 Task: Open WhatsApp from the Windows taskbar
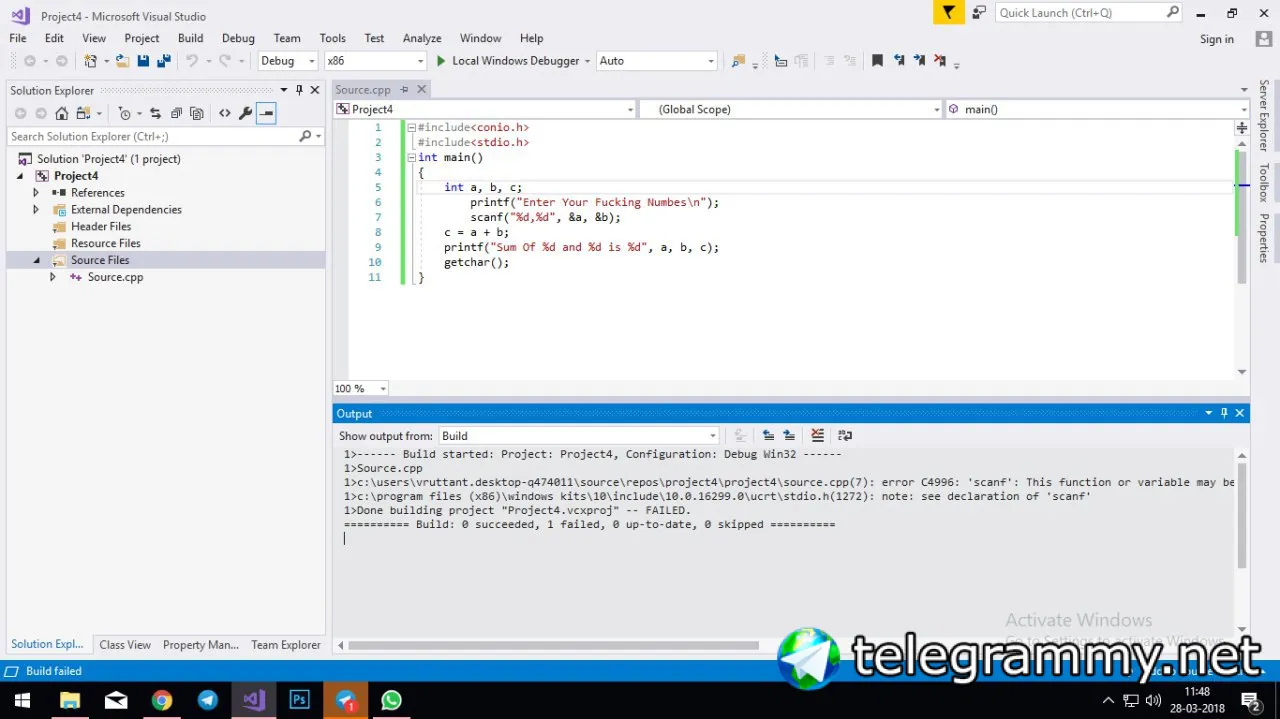tap(391, 700)
